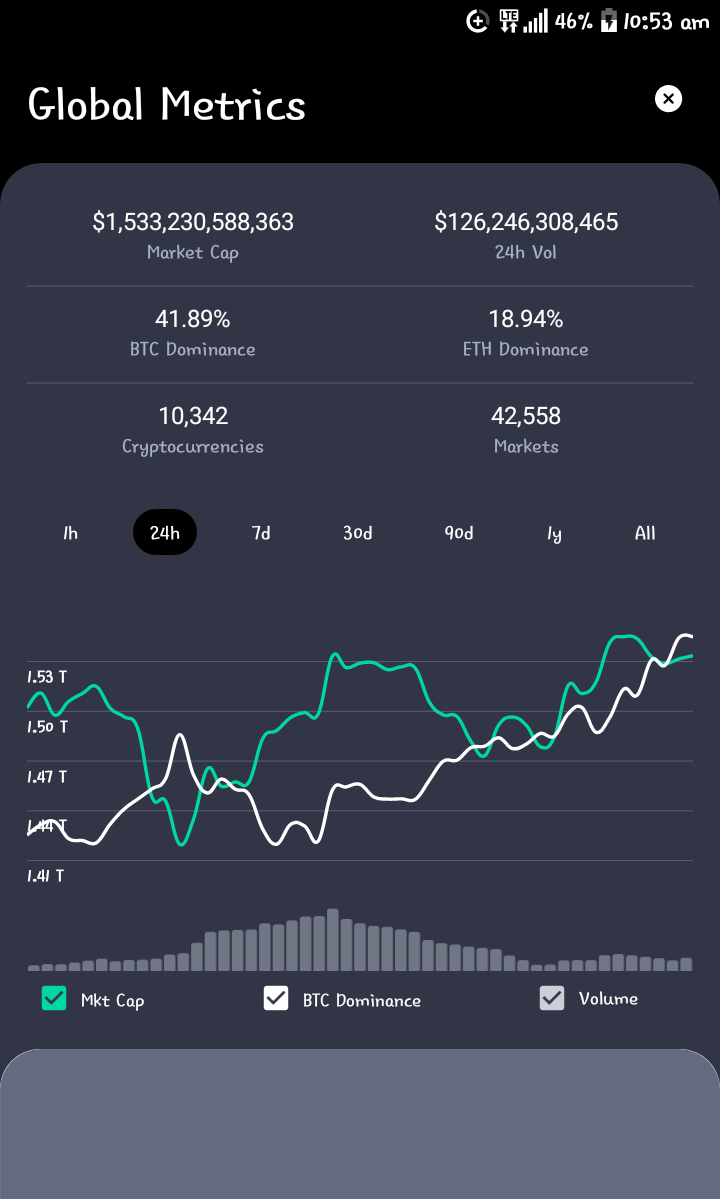Tap the 24h Vol figure
The width and height of the screenshot is (720, 1199).
[527, 222]
